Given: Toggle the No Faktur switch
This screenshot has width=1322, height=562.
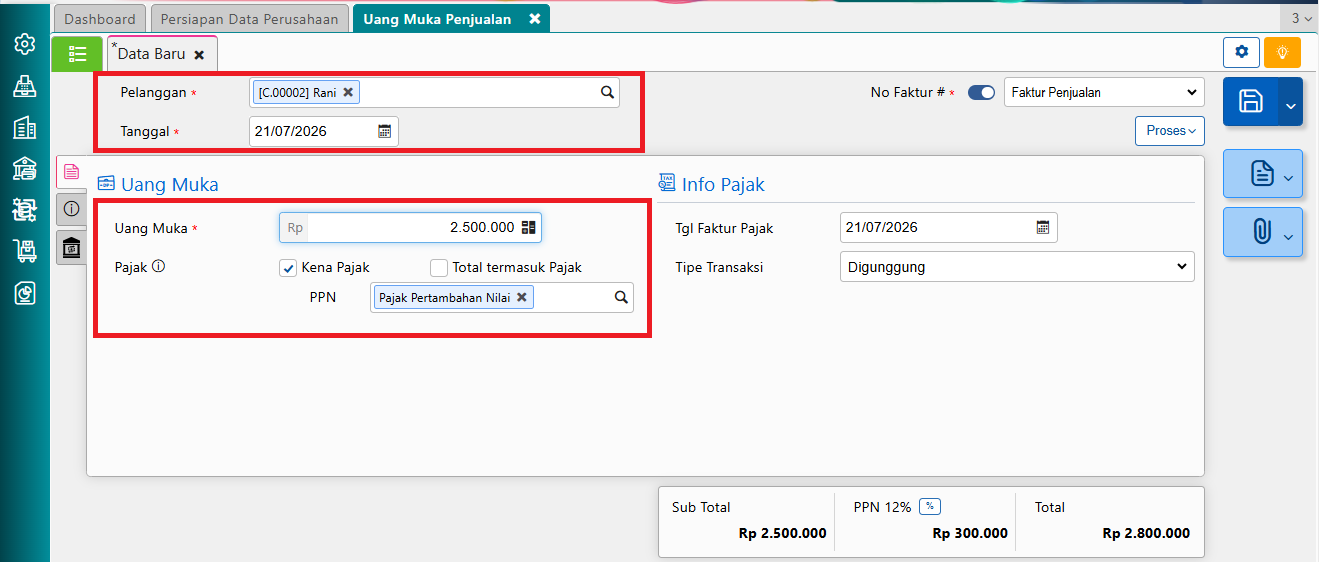Looking at the screenshot, I should pyautogui.click(x=981, y=92).
